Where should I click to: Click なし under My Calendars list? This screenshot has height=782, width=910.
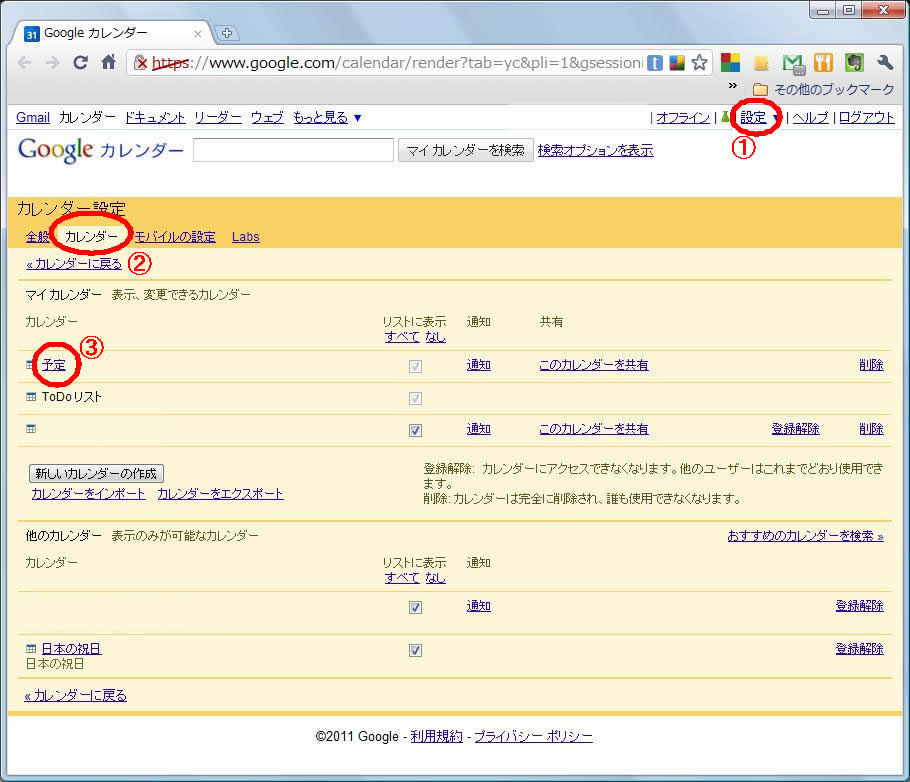(435, 337)
